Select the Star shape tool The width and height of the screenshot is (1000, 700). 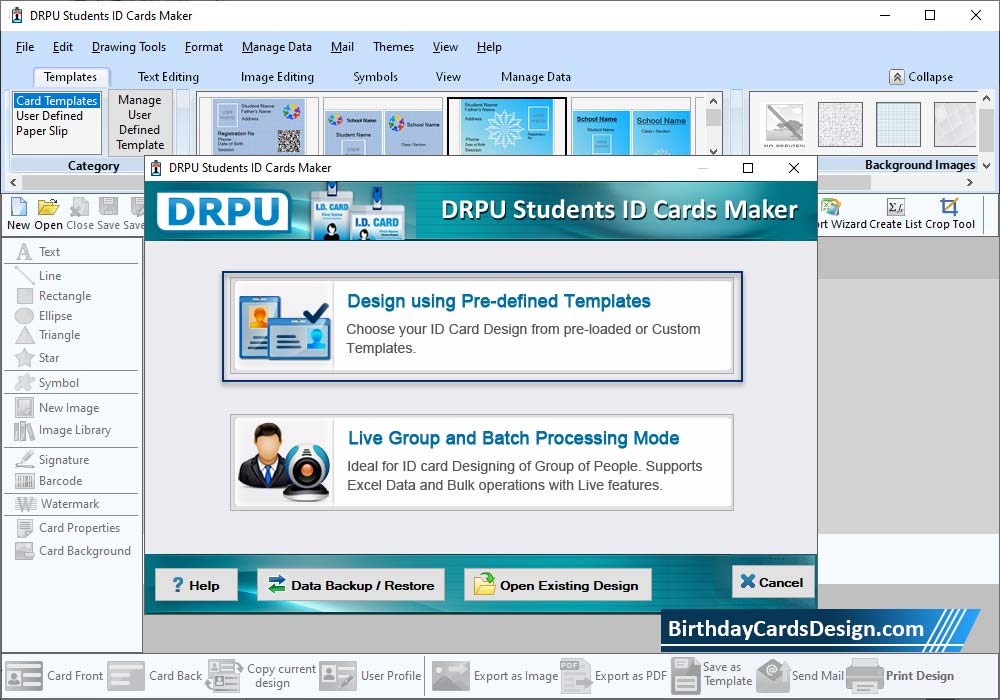click(38, 358)
